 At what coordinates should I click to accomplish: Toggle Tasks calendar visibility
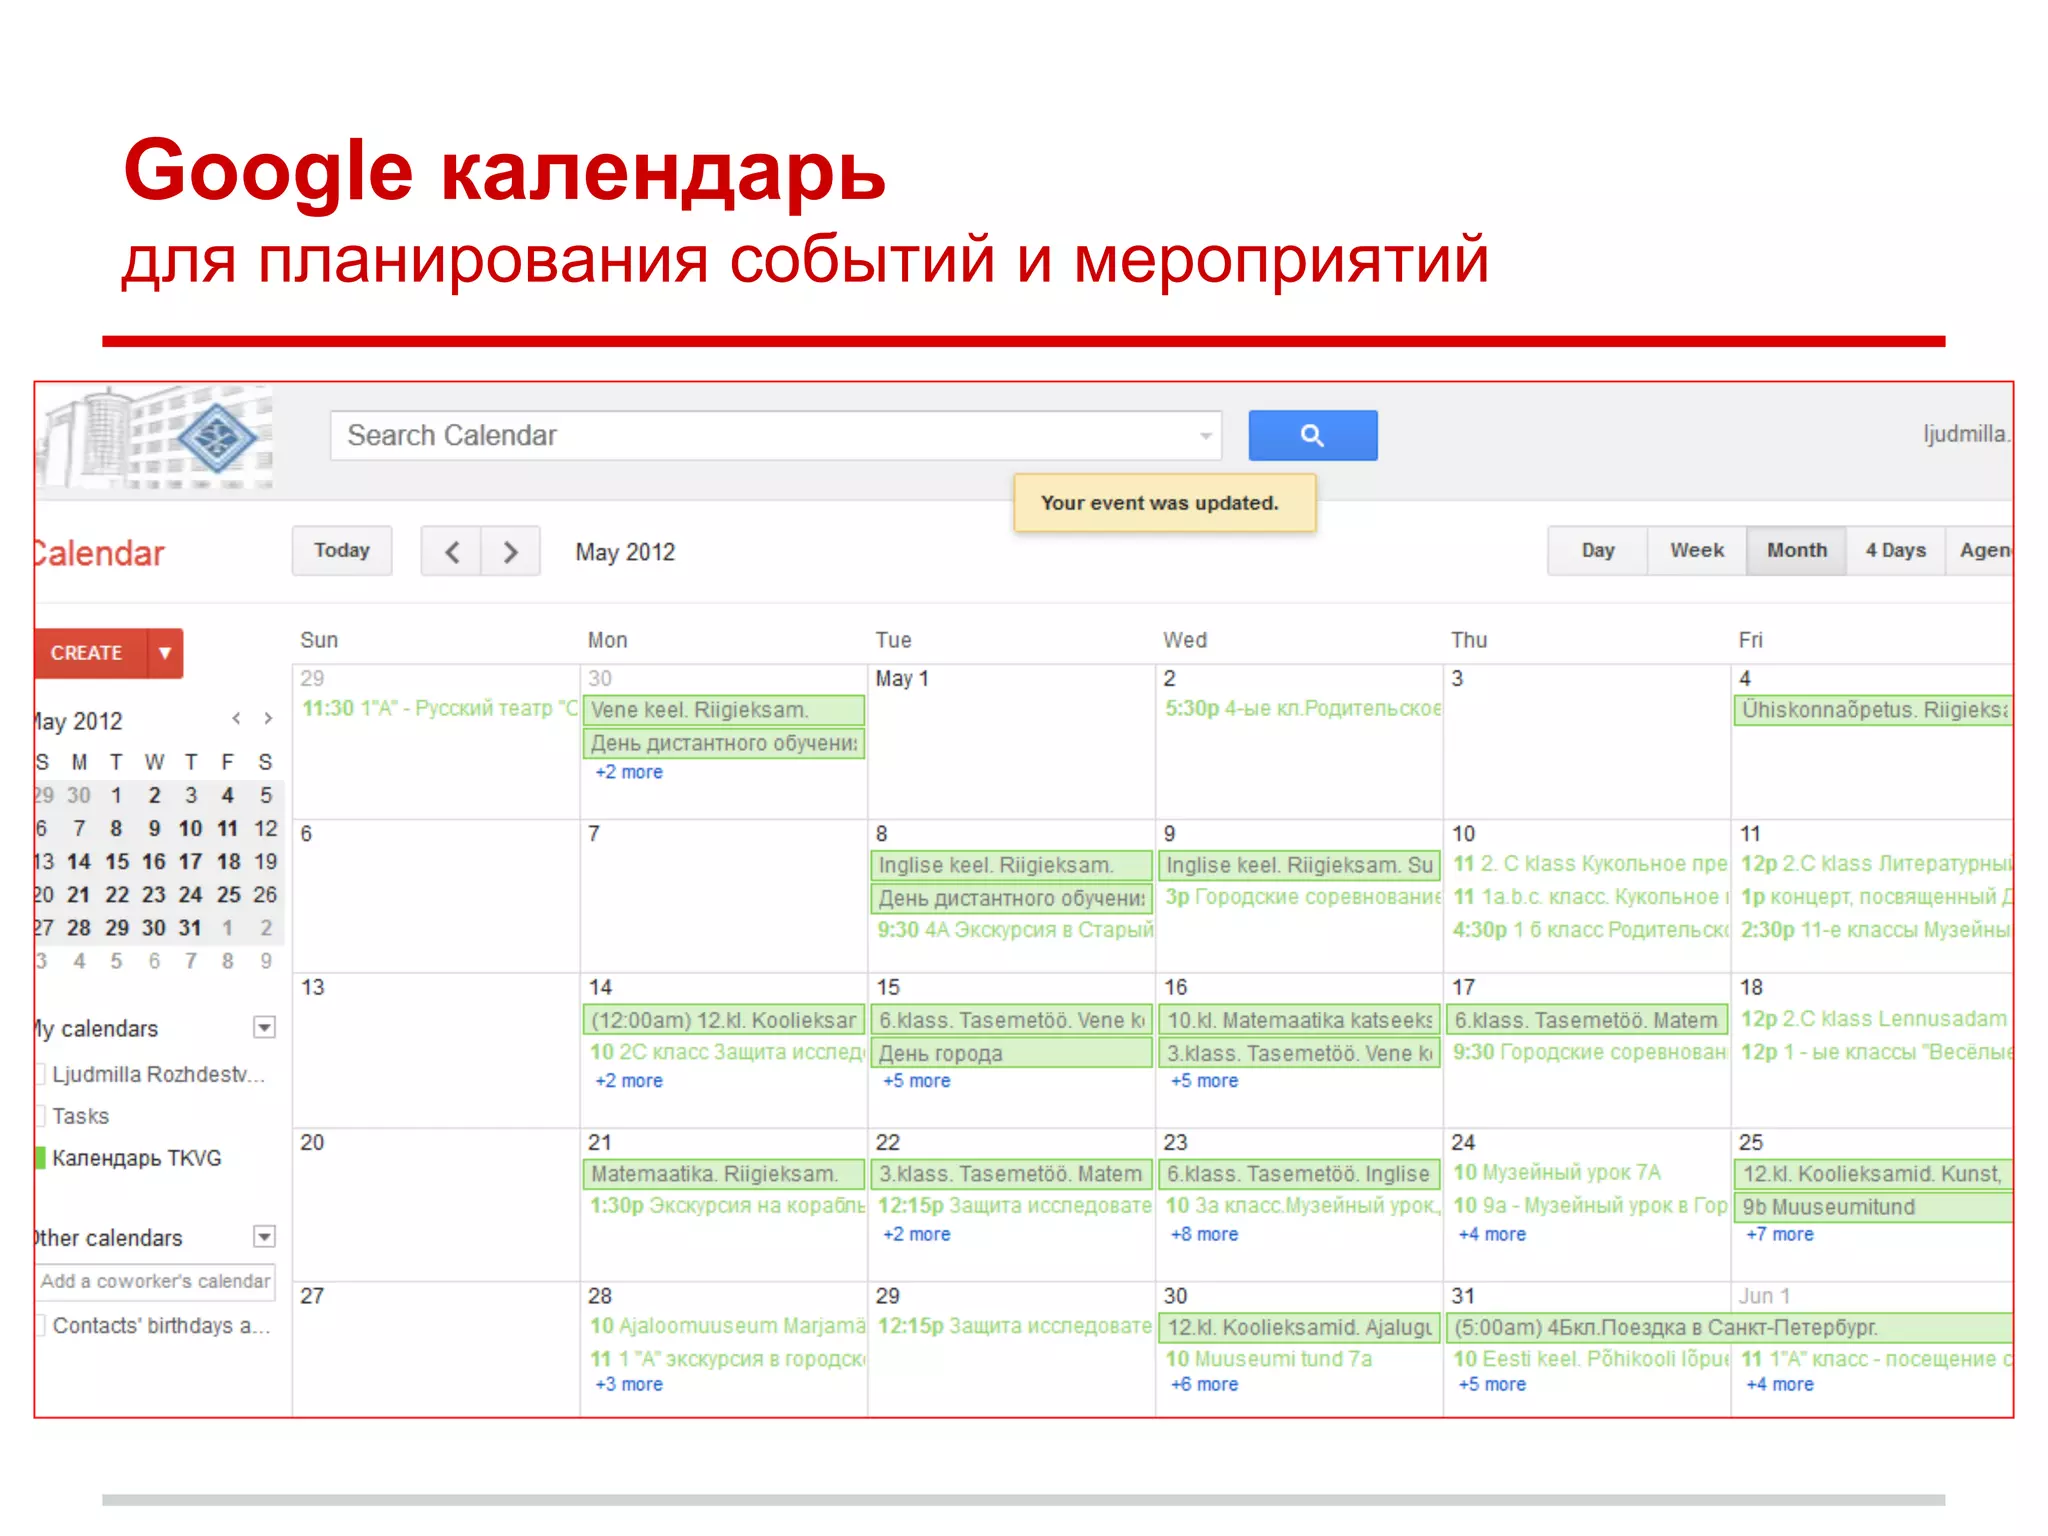tap(41, 1116)
